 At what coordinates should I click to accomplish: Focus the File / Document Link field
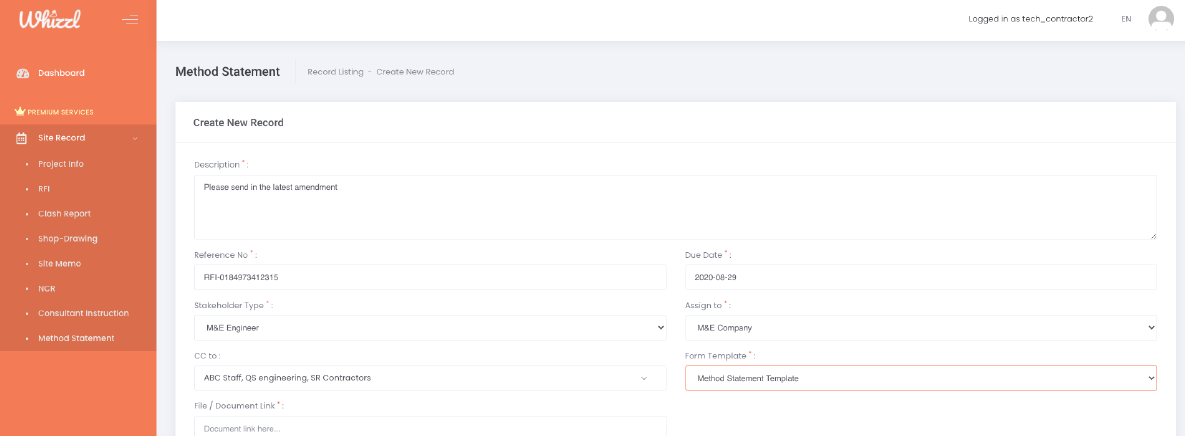pyautogui.click(x=429, y=427)
